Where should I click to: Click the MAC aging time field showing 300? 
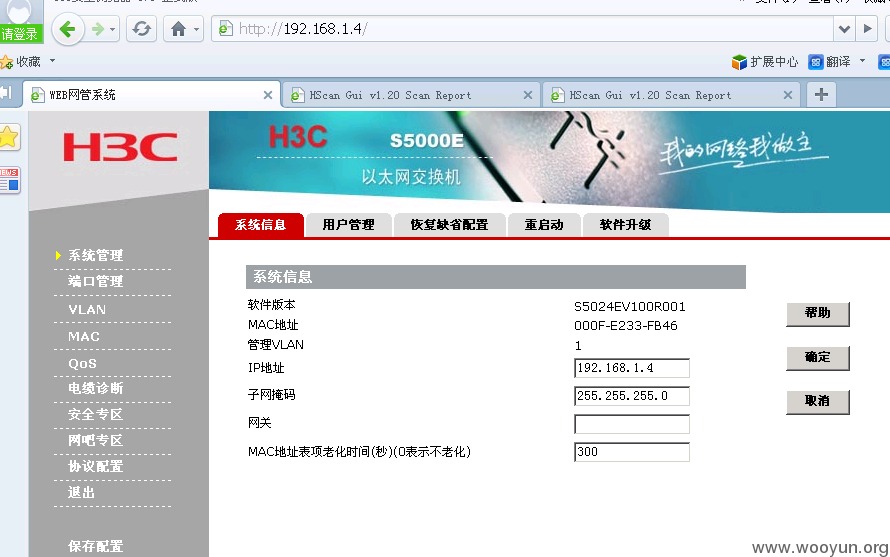632,452
